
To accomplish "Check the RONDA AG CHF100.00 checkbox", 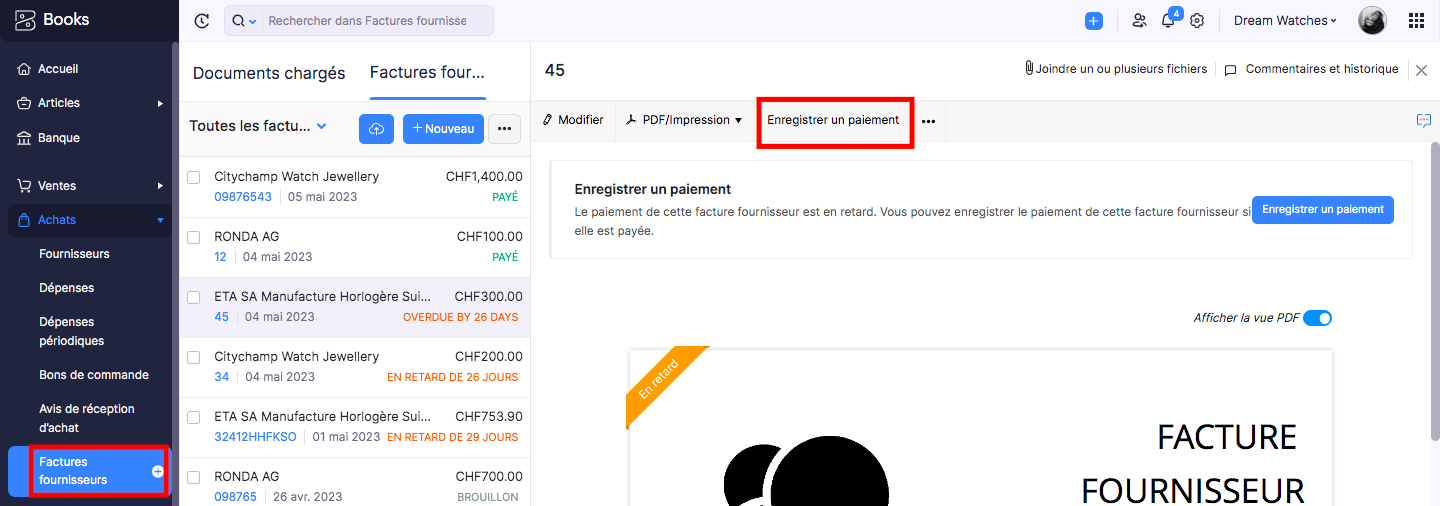I will (194, 237).
